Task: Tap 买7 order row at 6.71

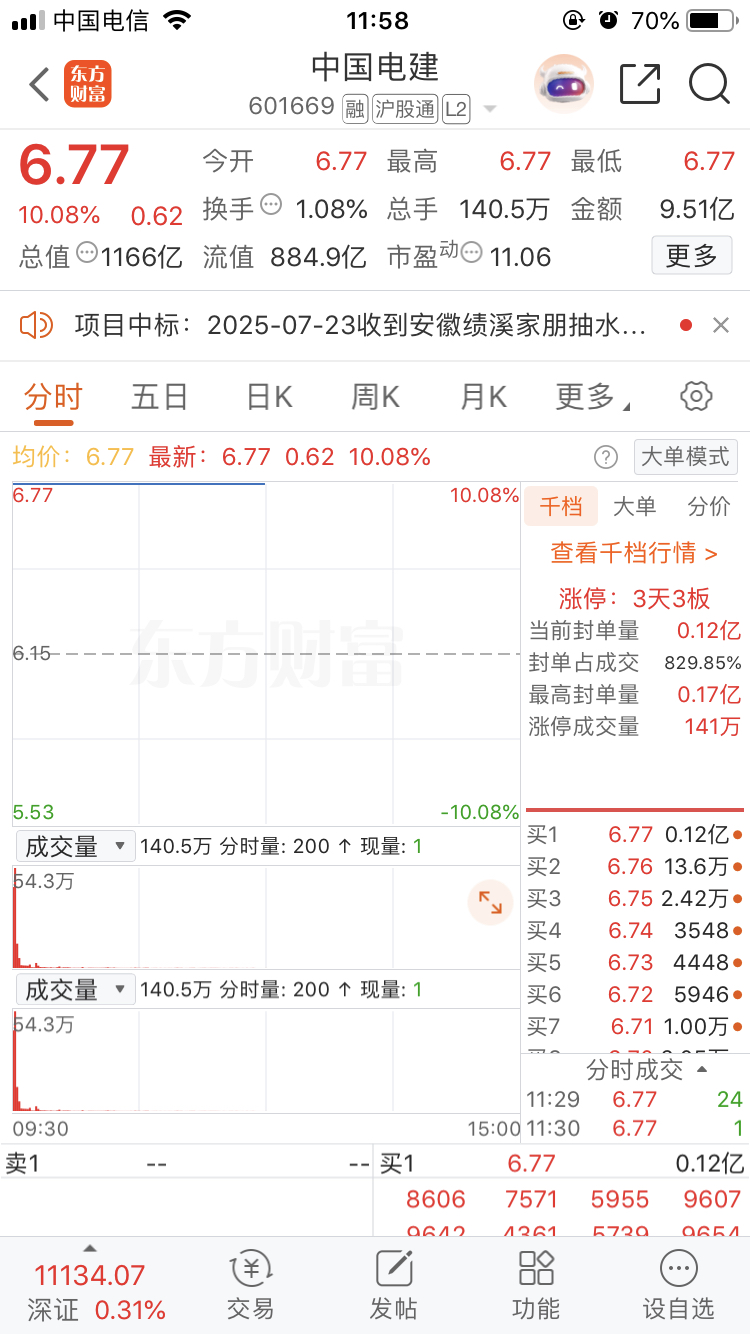Action: (x=635, y=1026)
